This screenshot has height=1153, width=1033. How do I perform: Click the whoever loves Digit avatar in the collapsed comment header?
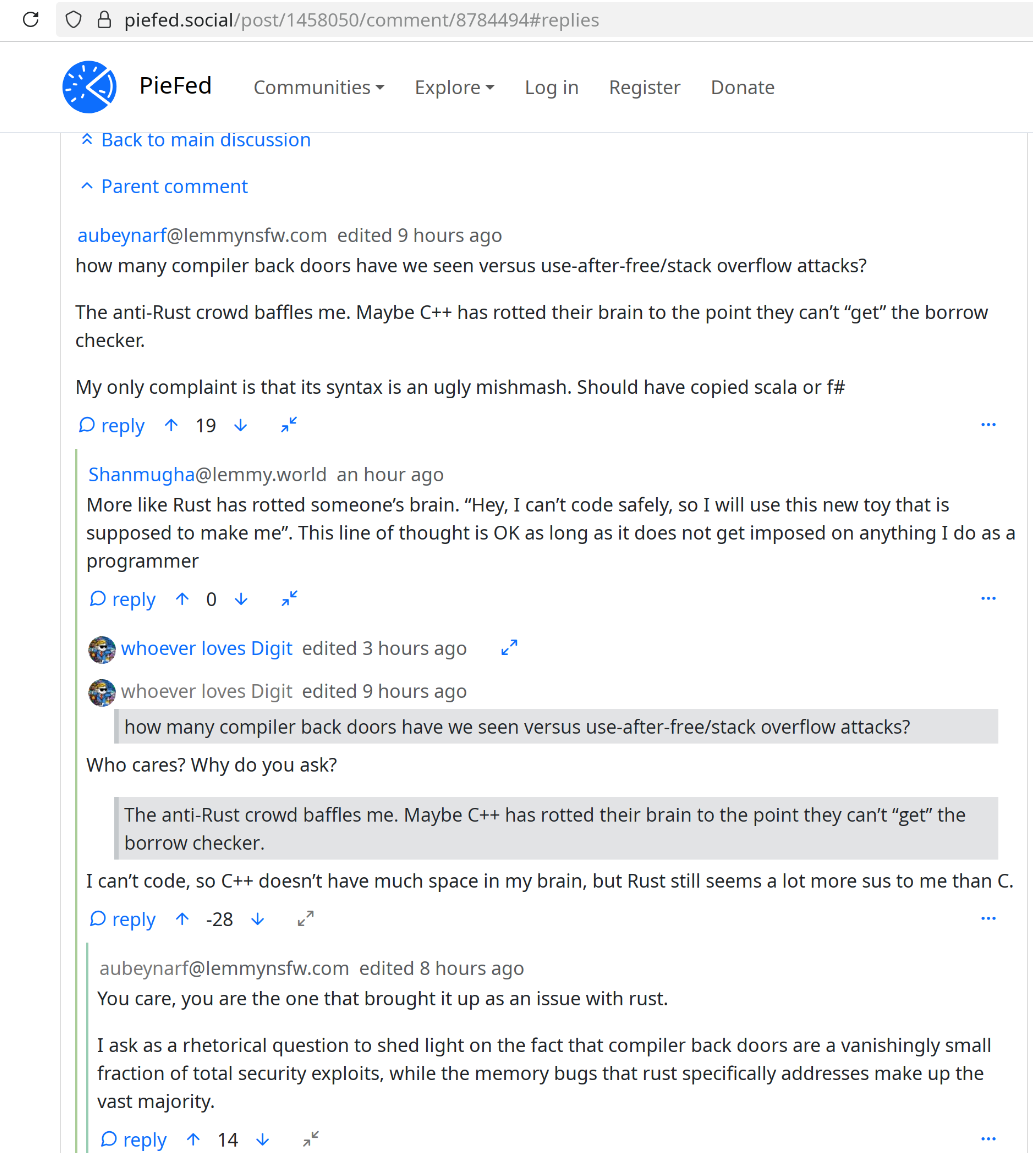point(102,648)
